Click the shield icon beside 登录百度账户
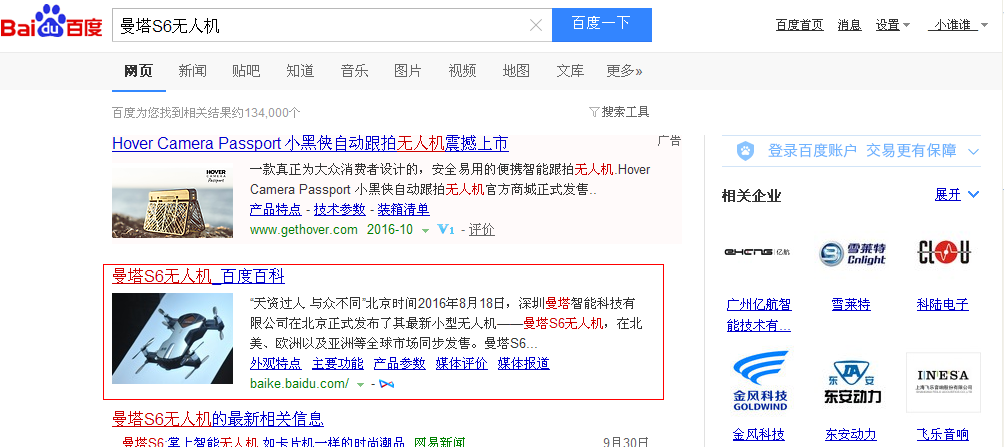The width and height of the screenshot is (1004, 447). [745, 151]
